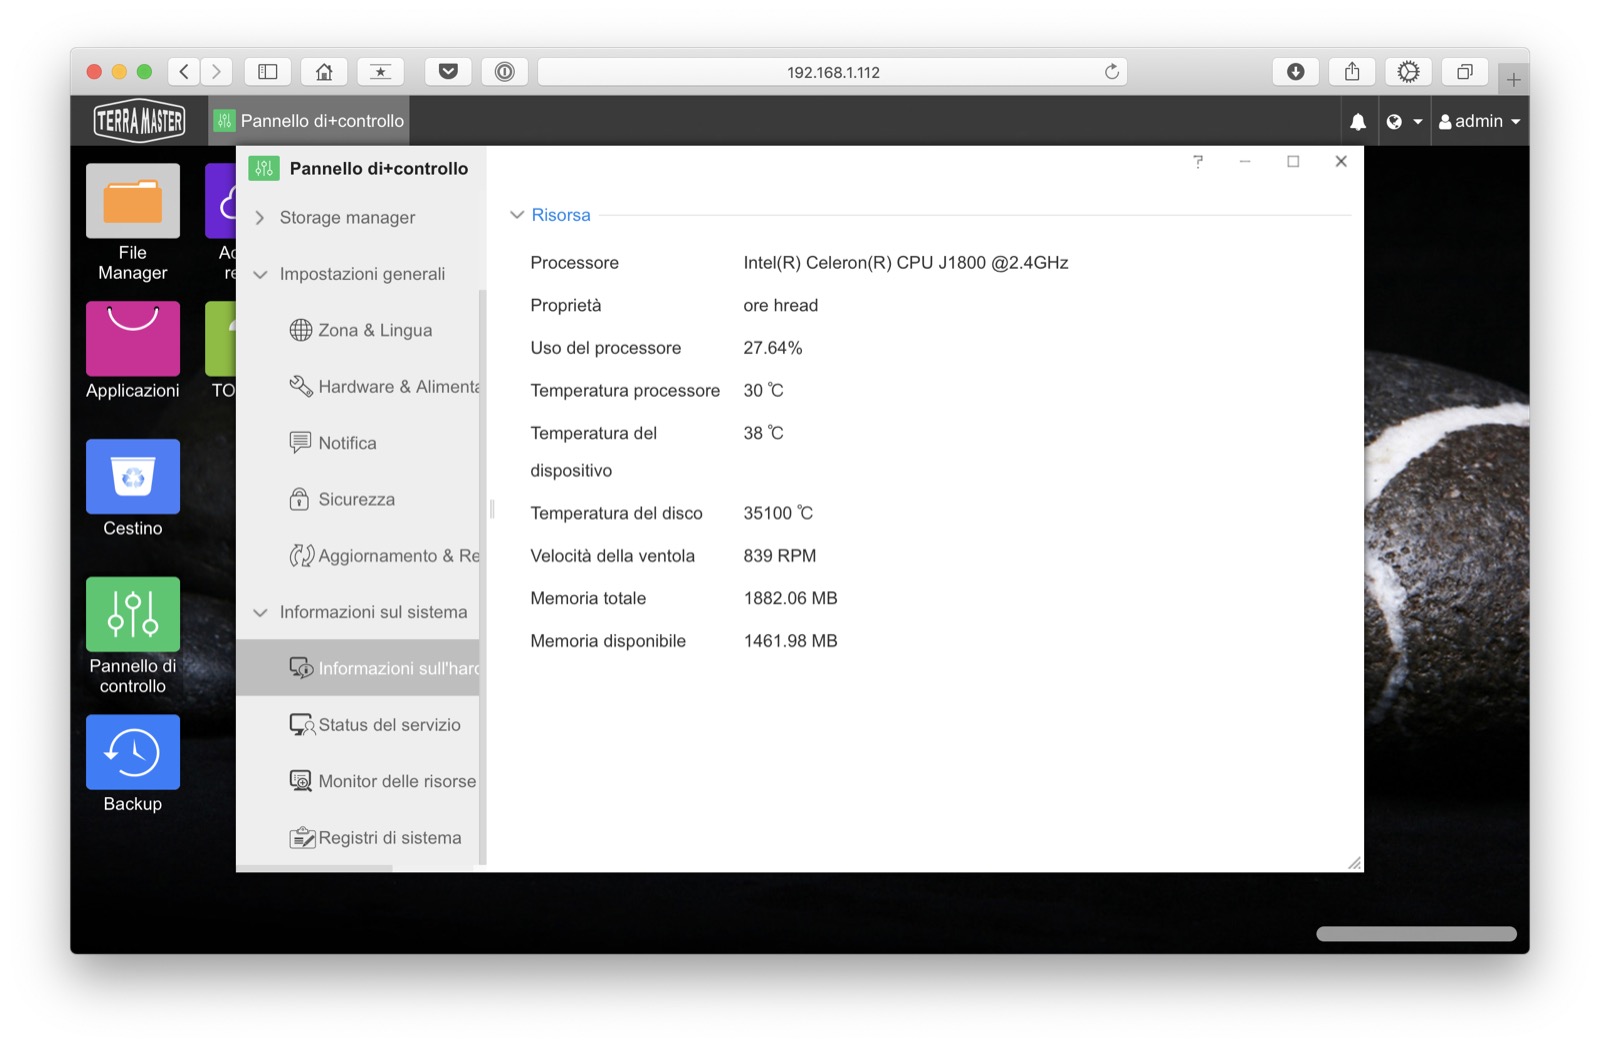Image resolution: width=1600 pixels, height=1047 pixels.
Task: Minimize the Safari window with yellow button
Action: [x=119, y=72]
